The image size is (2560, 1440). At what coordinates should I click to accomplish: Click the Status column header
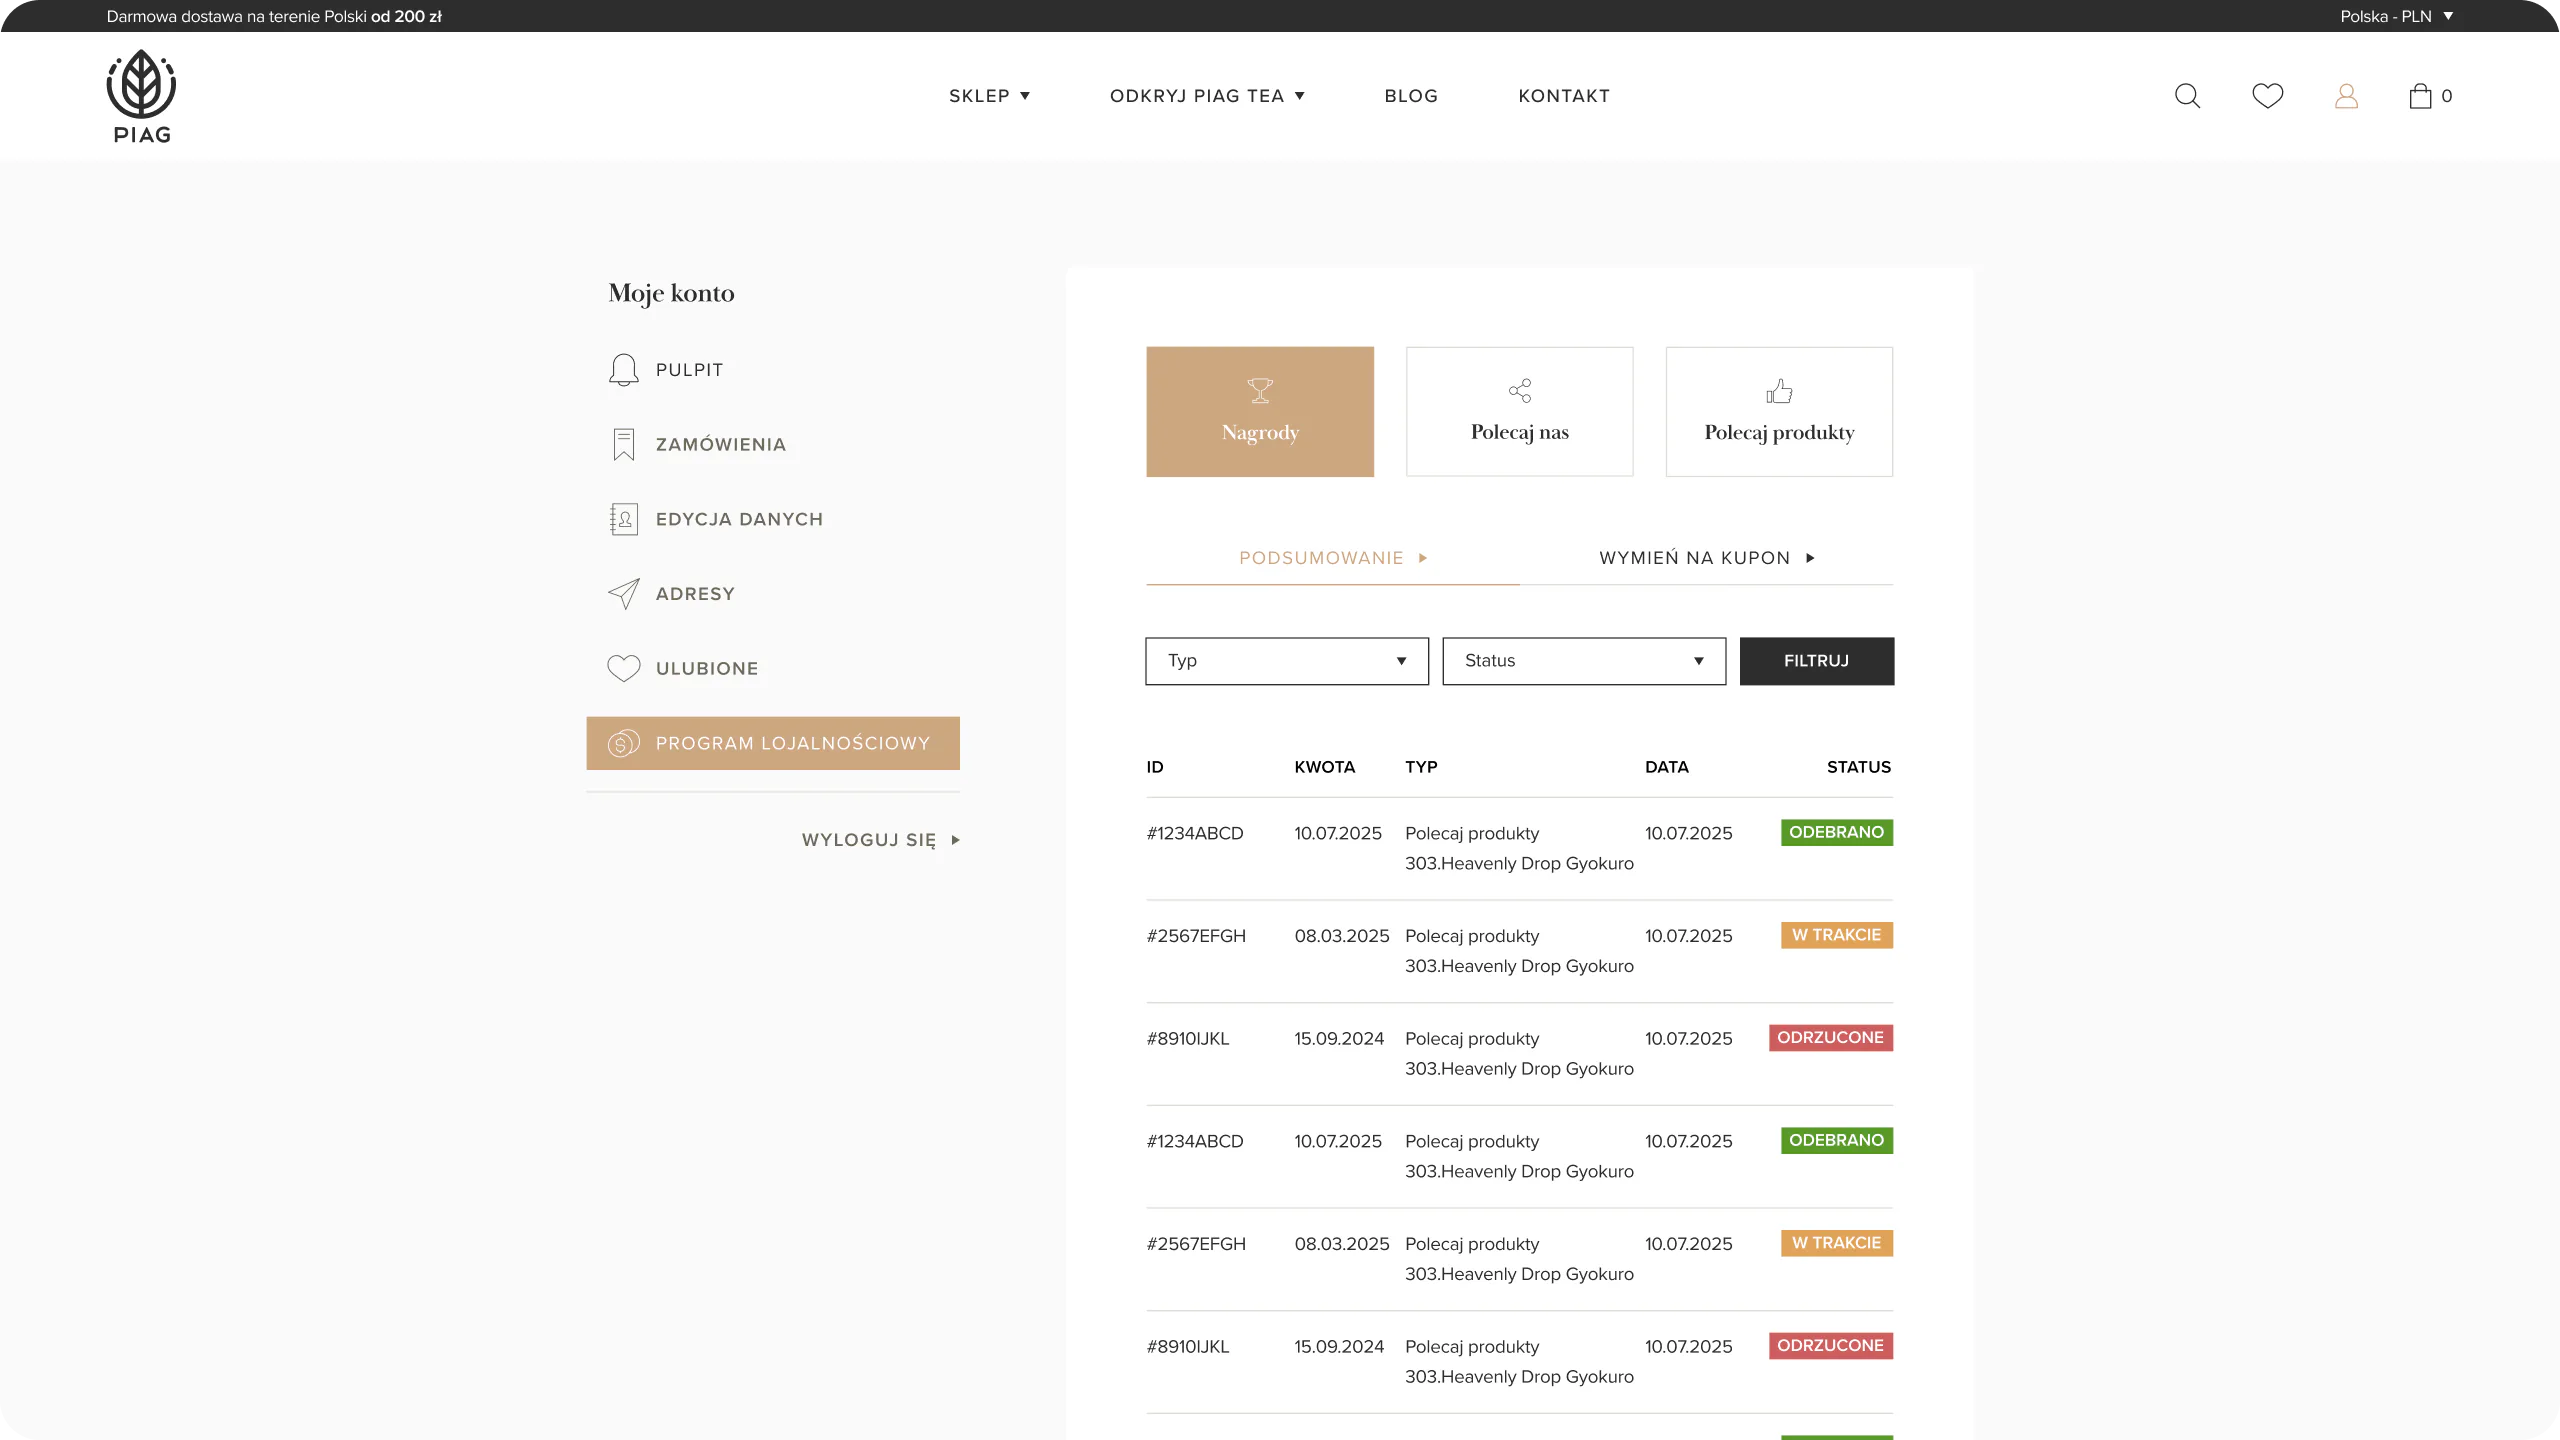[1859, 767]
